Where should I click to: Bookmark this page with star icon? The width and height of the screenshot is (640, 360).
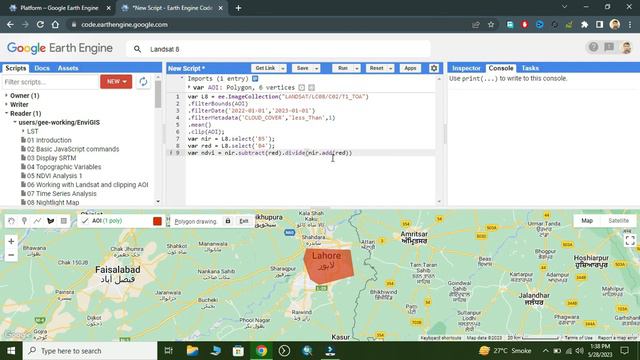click(x=491, y=24)
